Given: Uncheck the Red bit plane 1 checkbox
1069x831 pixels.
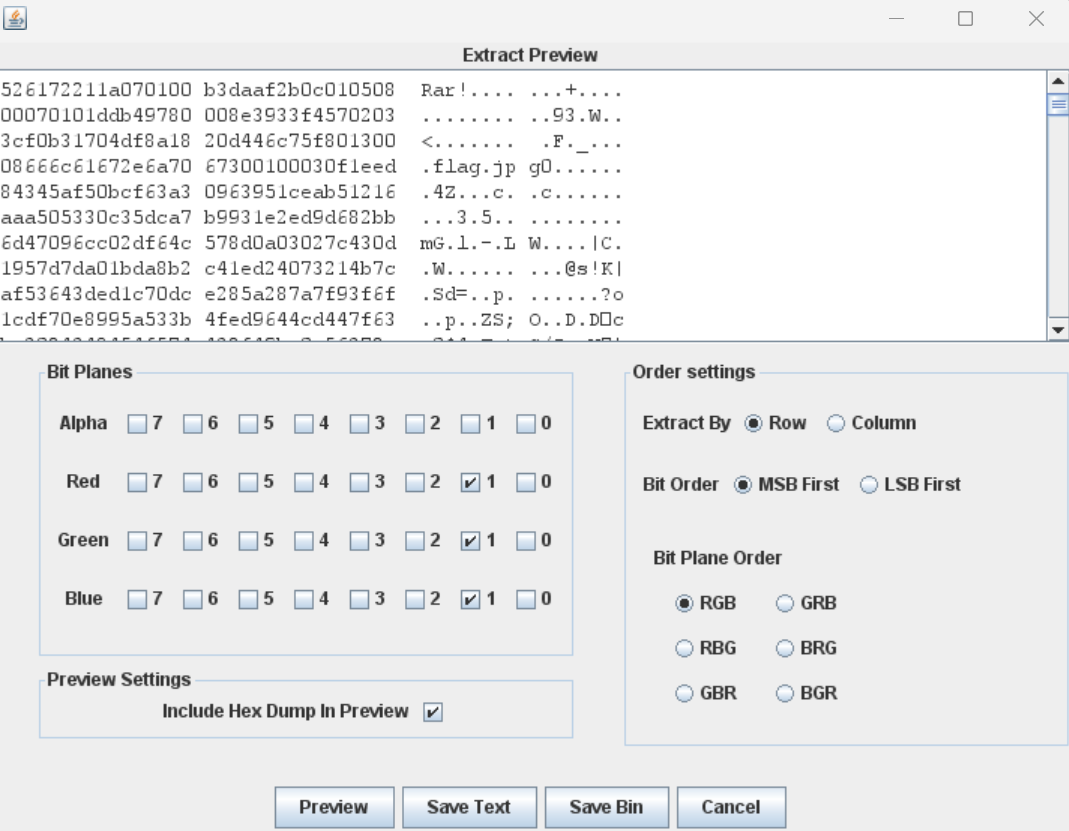Looking at the screenshot, I should [x=470, y=483].
